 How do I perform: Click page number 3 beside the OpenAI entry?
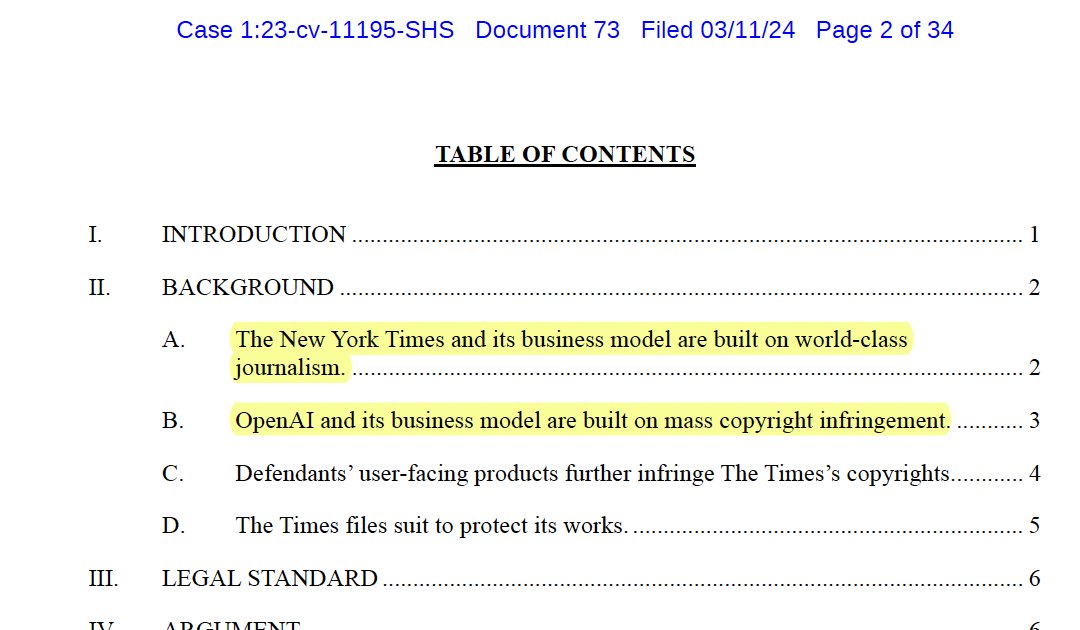[x=1034, y=421]
